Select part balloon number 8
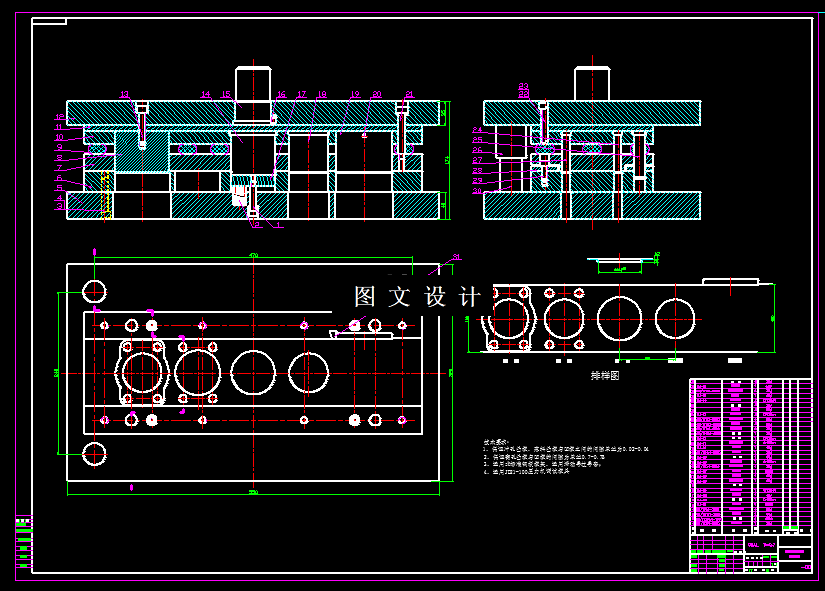This screenshot has width=825, height=591. [x=59, y=157]
